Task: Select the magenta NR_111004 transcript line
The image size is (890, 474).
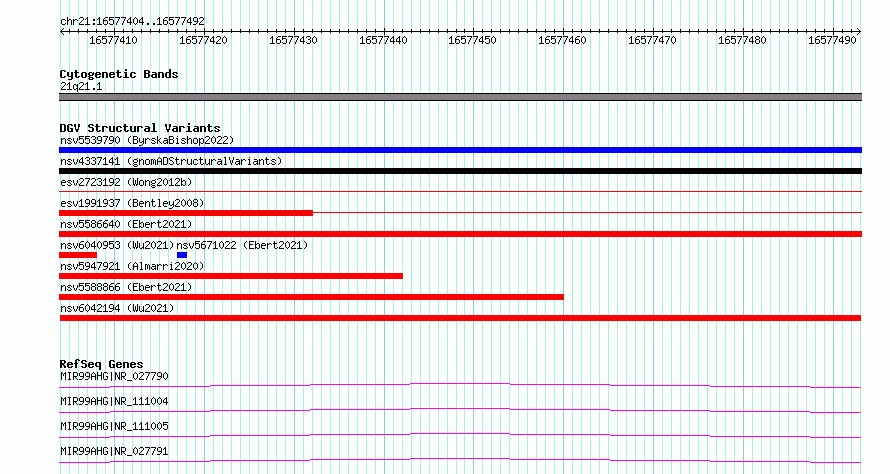Action: 460,410
